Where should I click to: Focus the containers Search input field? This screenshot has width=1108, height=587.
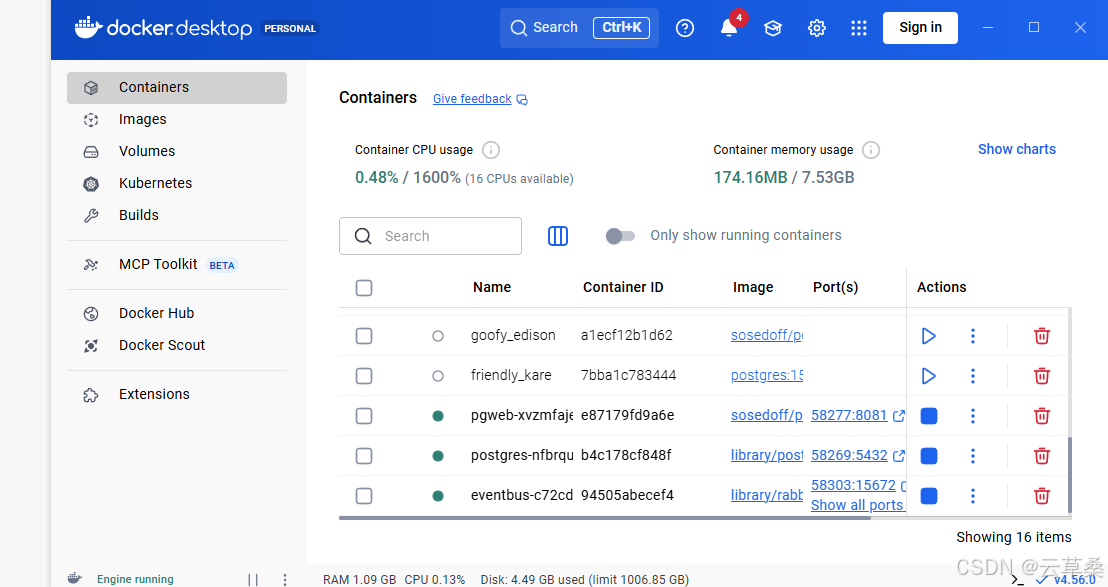(430, 236)
